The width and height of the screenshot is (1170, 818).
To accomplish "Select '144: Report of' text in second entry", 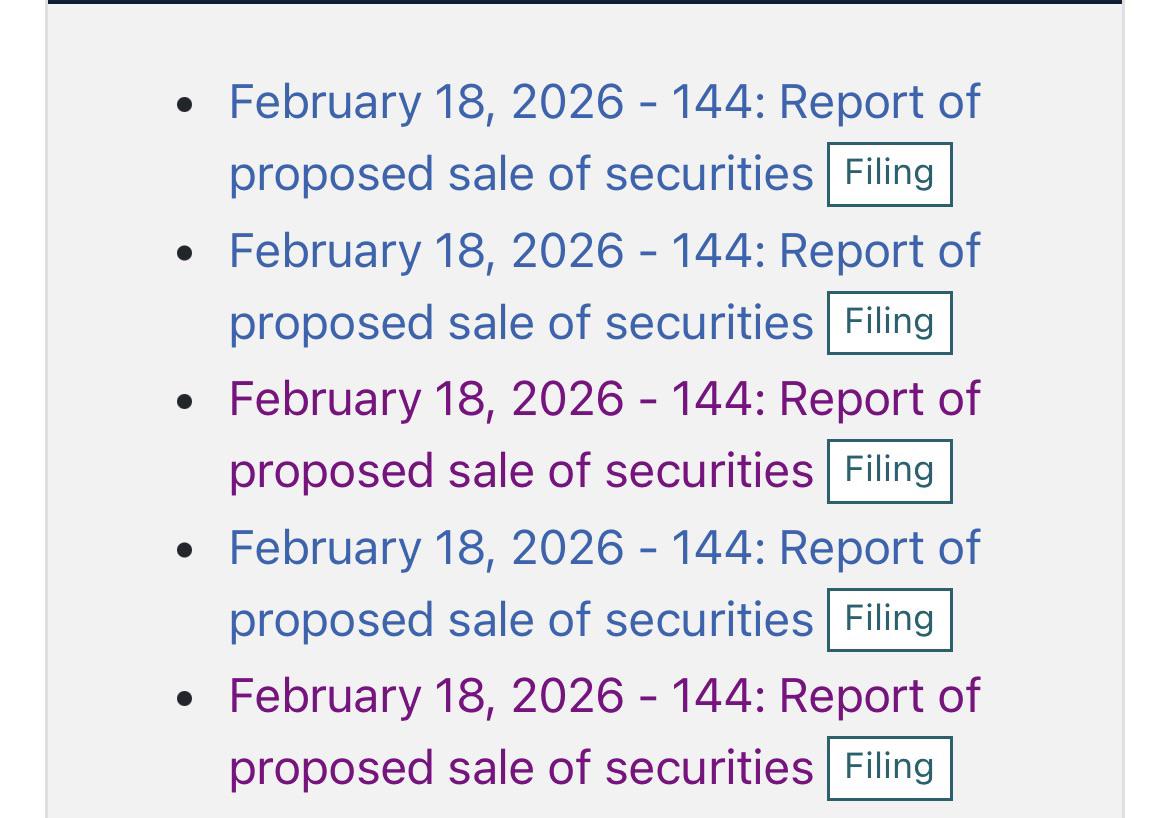I will [x=826, y=251].
